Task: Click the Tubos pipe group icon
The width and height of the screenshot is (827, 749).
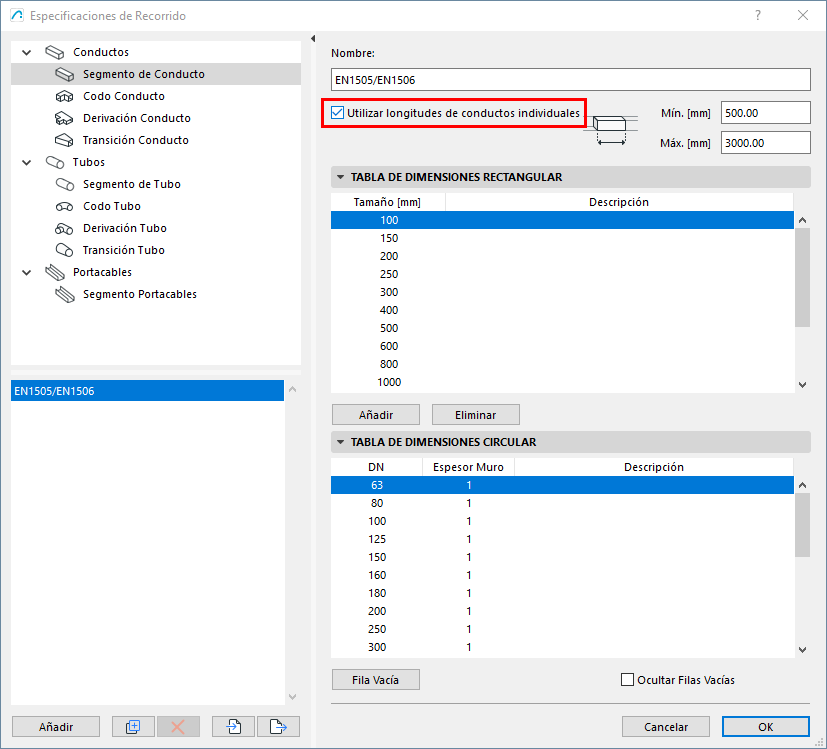Action: pos(54,162)
